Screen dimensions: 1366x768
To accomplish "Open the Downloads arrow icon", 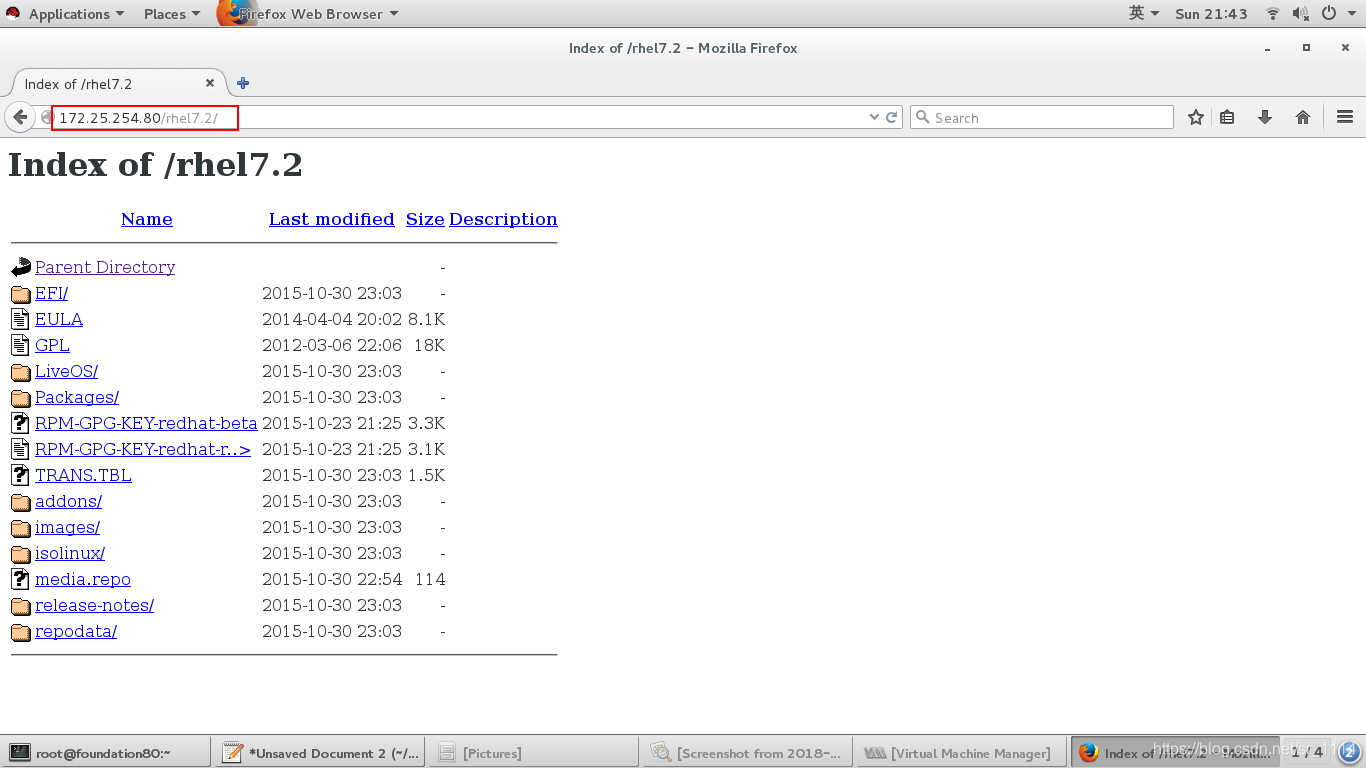I will tap(1265, 117).
